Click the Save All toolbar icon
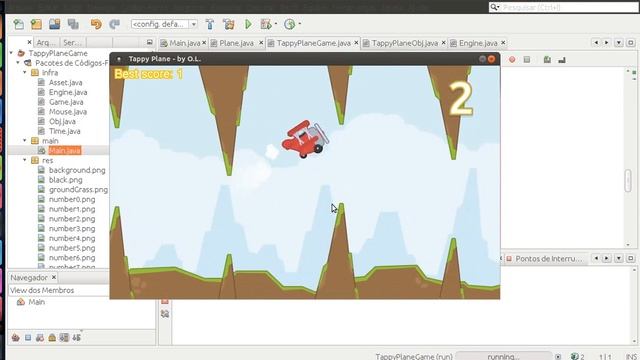 (73, 24)
